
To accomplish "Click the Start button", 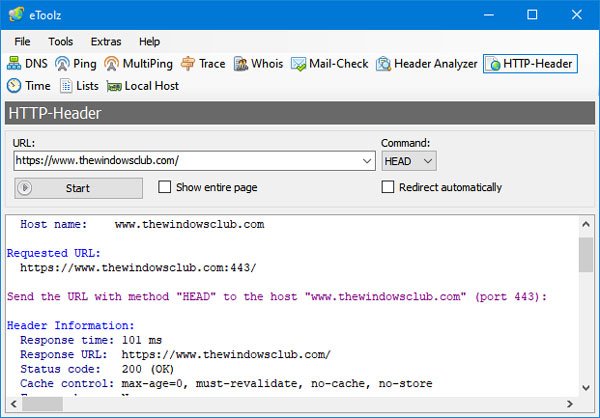I will (78, 188).
